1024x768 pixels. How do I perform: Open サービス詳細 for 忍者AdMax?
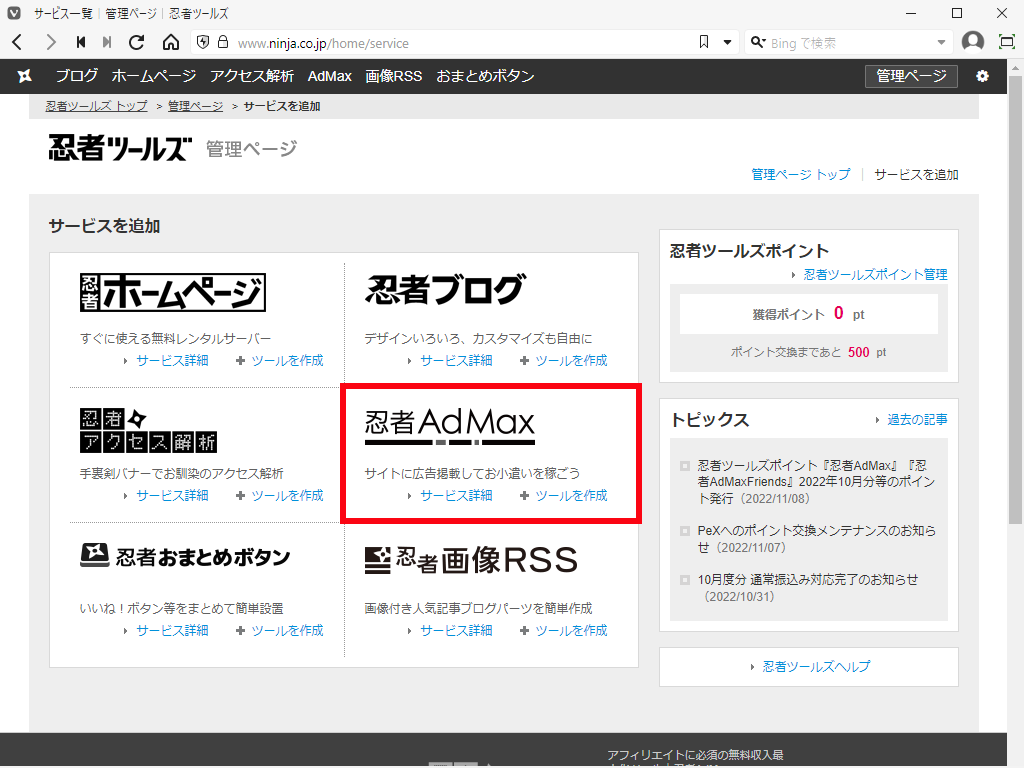(x=456, y=496)
